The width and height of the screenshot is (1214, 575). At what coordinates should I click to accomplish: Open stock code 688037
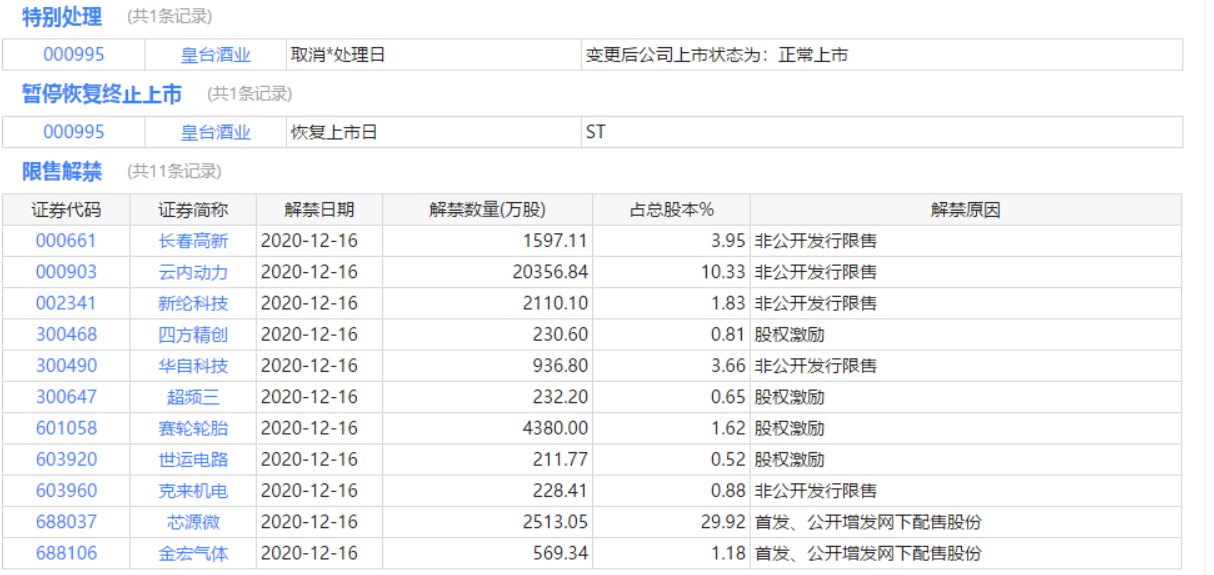[67, 522]
